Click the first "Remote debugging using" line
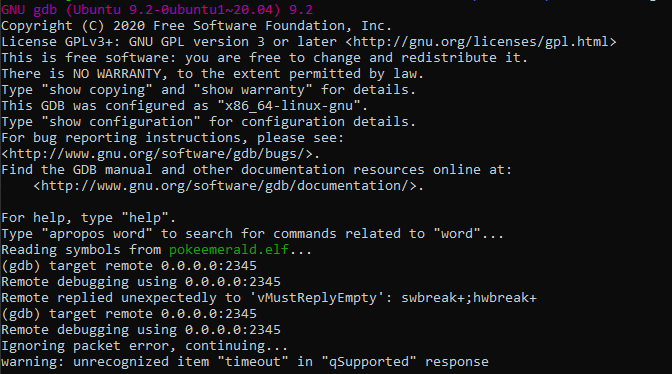Image resolution: width=672 pixels, height=374 pixels. click(141, 282)
